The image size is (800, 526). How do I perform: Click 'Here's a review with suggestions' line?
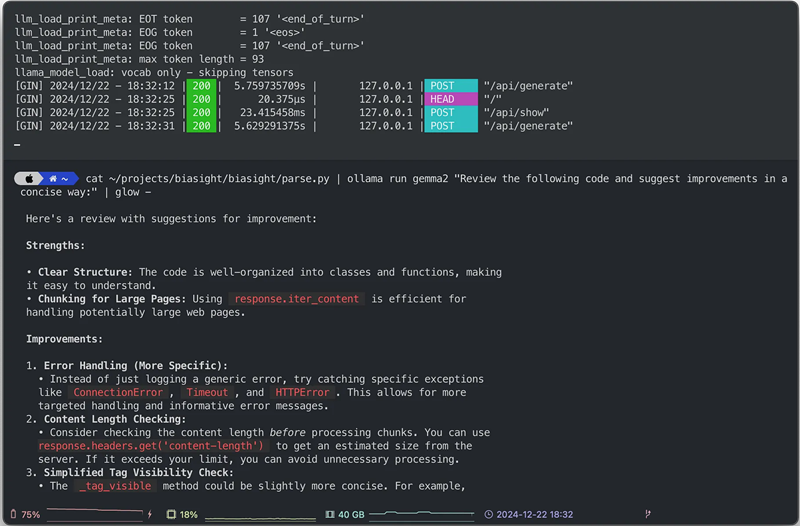point(171,219)
